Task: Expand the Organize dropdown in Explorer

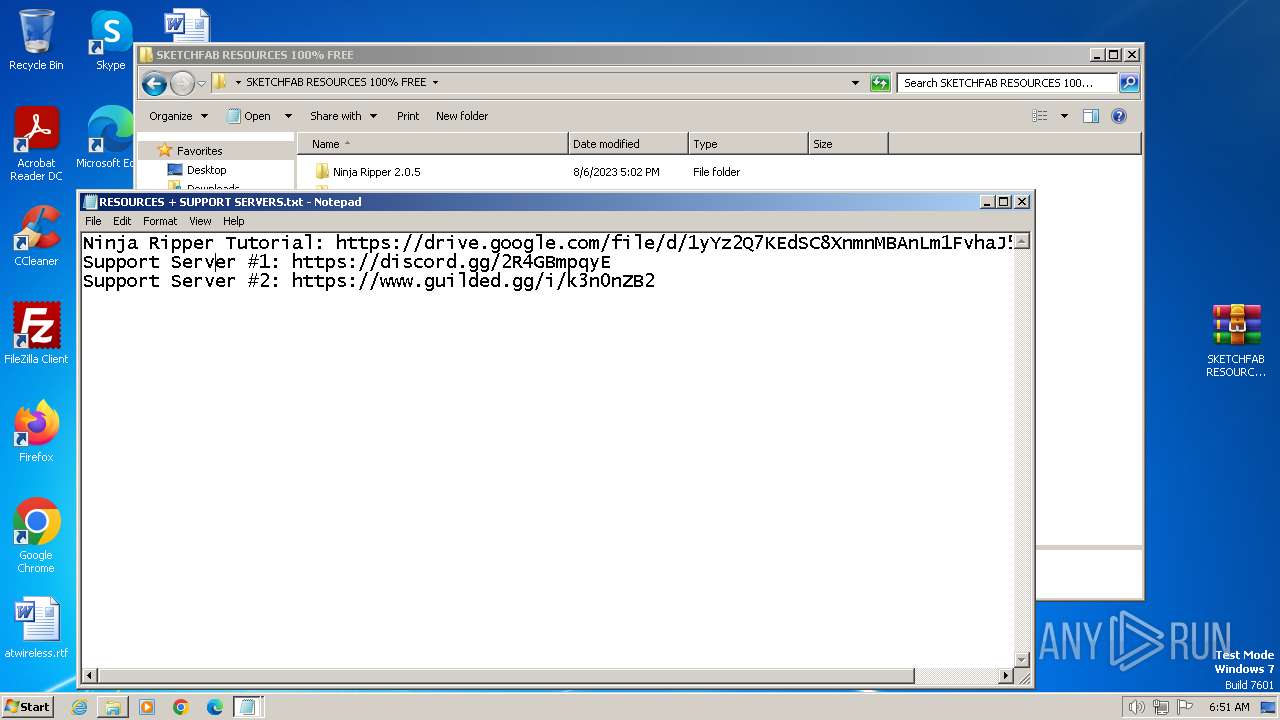Action: [178, 116]
